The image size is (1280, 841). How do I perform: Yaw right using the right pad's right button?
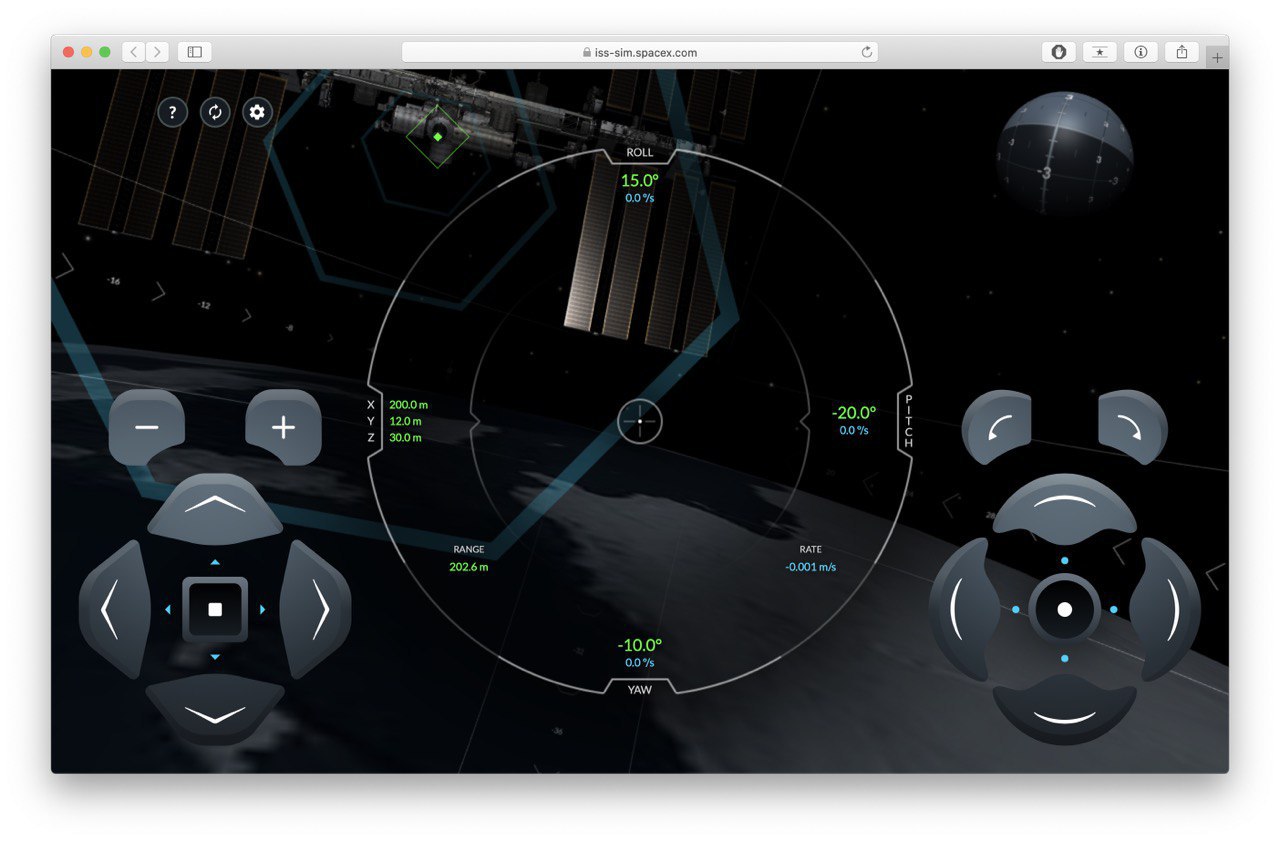coord(1166,609)
